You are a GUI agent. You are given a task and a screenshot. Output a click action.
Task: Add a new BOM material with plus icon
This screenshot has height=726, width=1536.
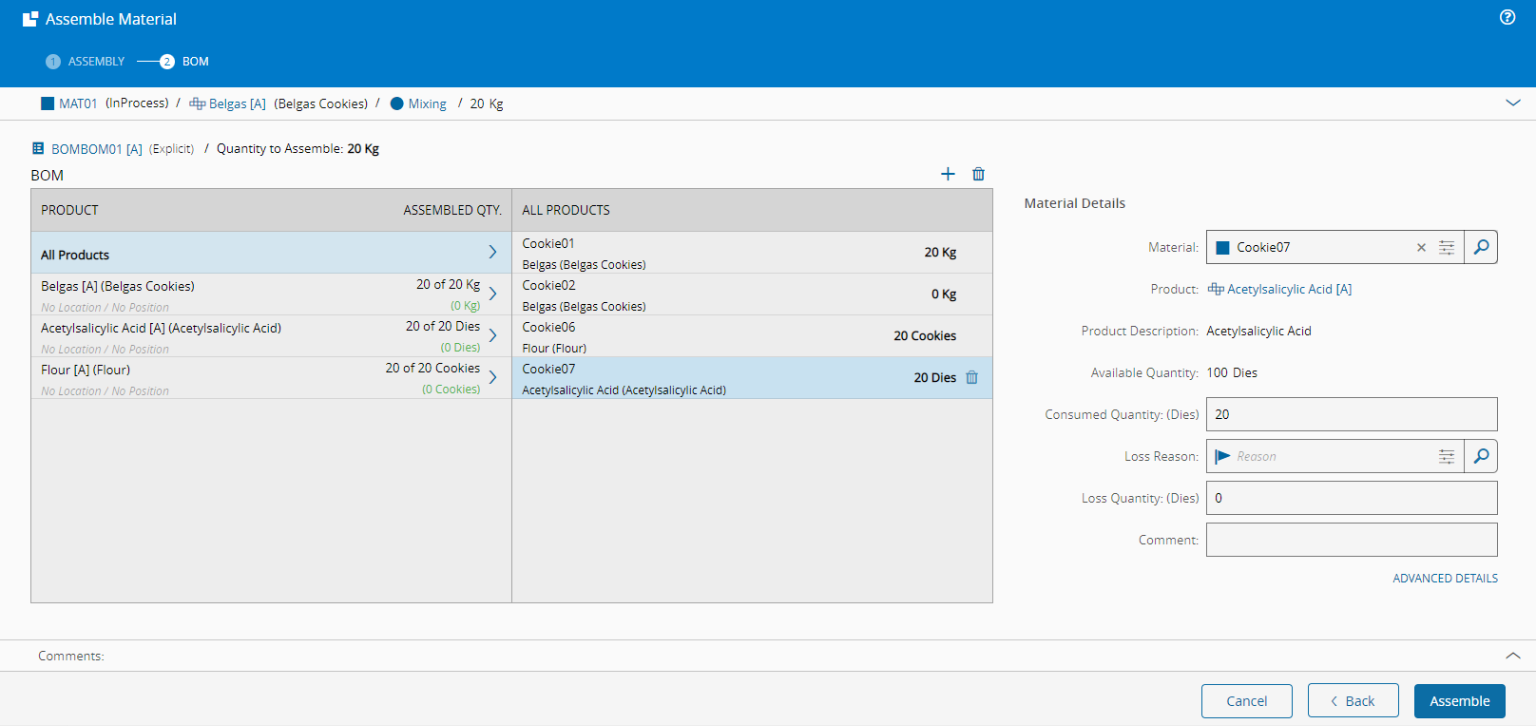[948, 174]
